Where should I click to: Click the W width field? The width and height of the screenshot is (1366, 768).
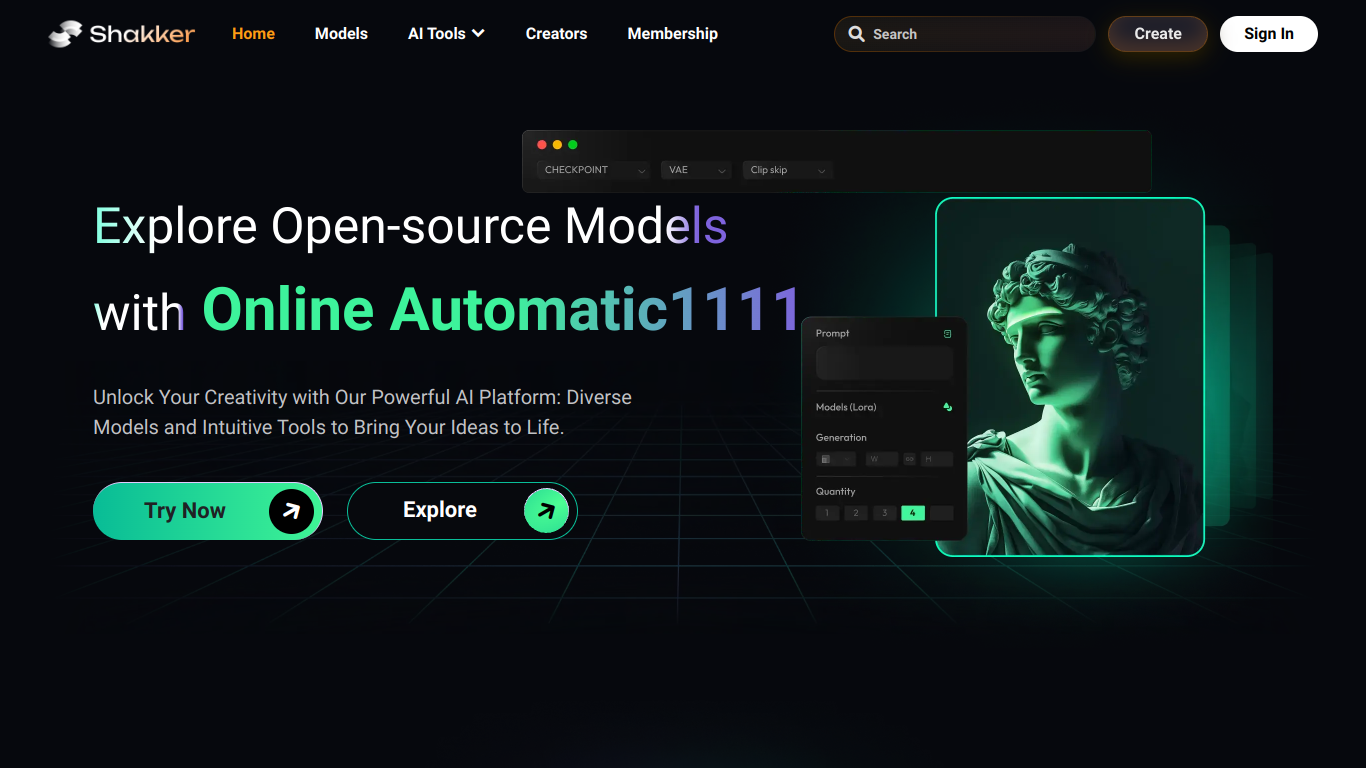point(882,459)
